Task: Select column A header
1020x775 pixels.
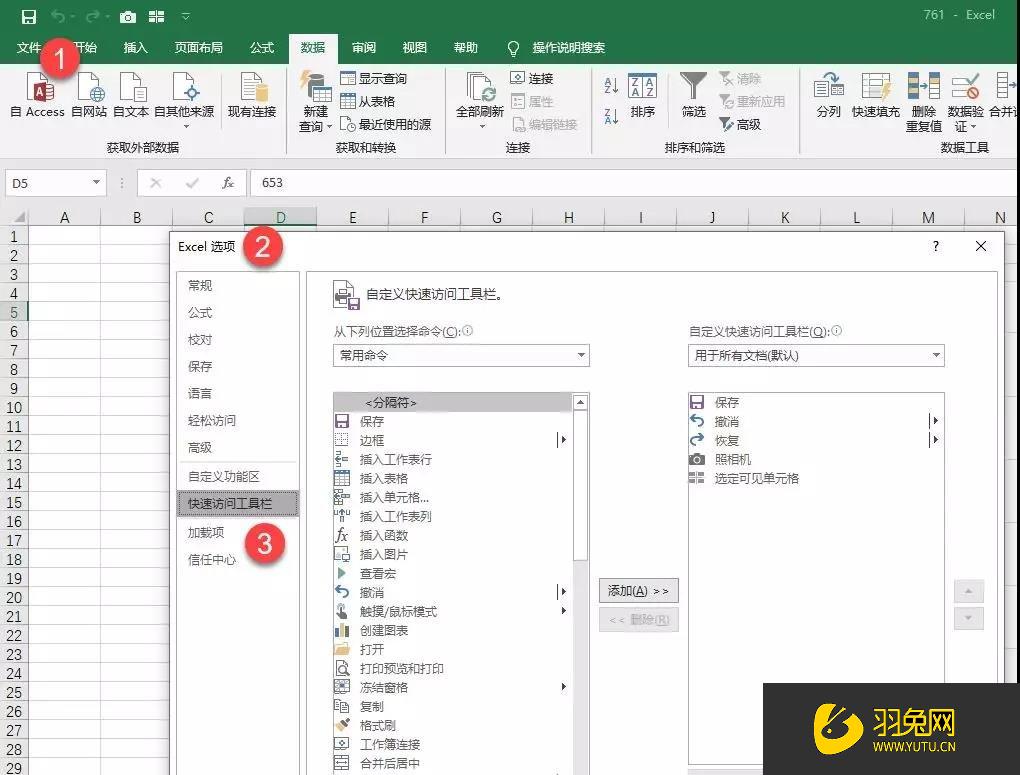Action: [x=64, y=217]
